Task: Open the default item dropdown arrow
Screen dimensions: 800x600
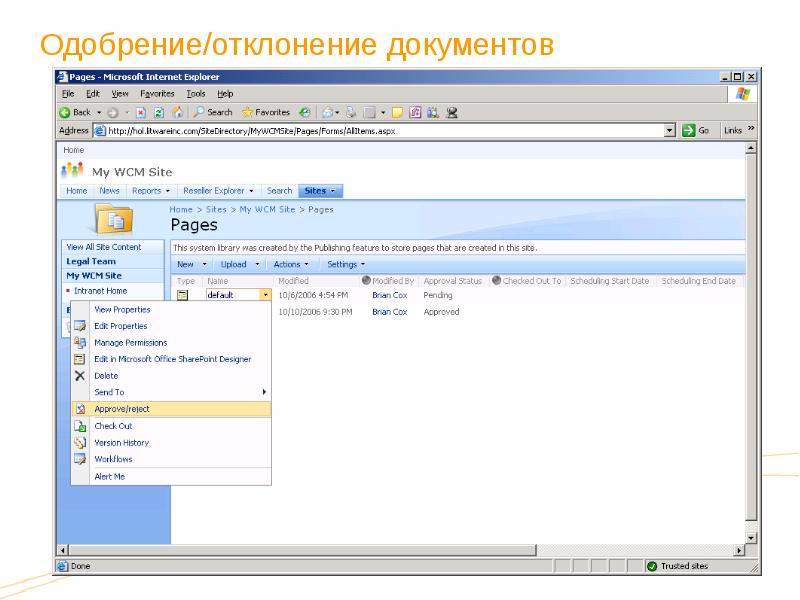Action: pos(265,296)
